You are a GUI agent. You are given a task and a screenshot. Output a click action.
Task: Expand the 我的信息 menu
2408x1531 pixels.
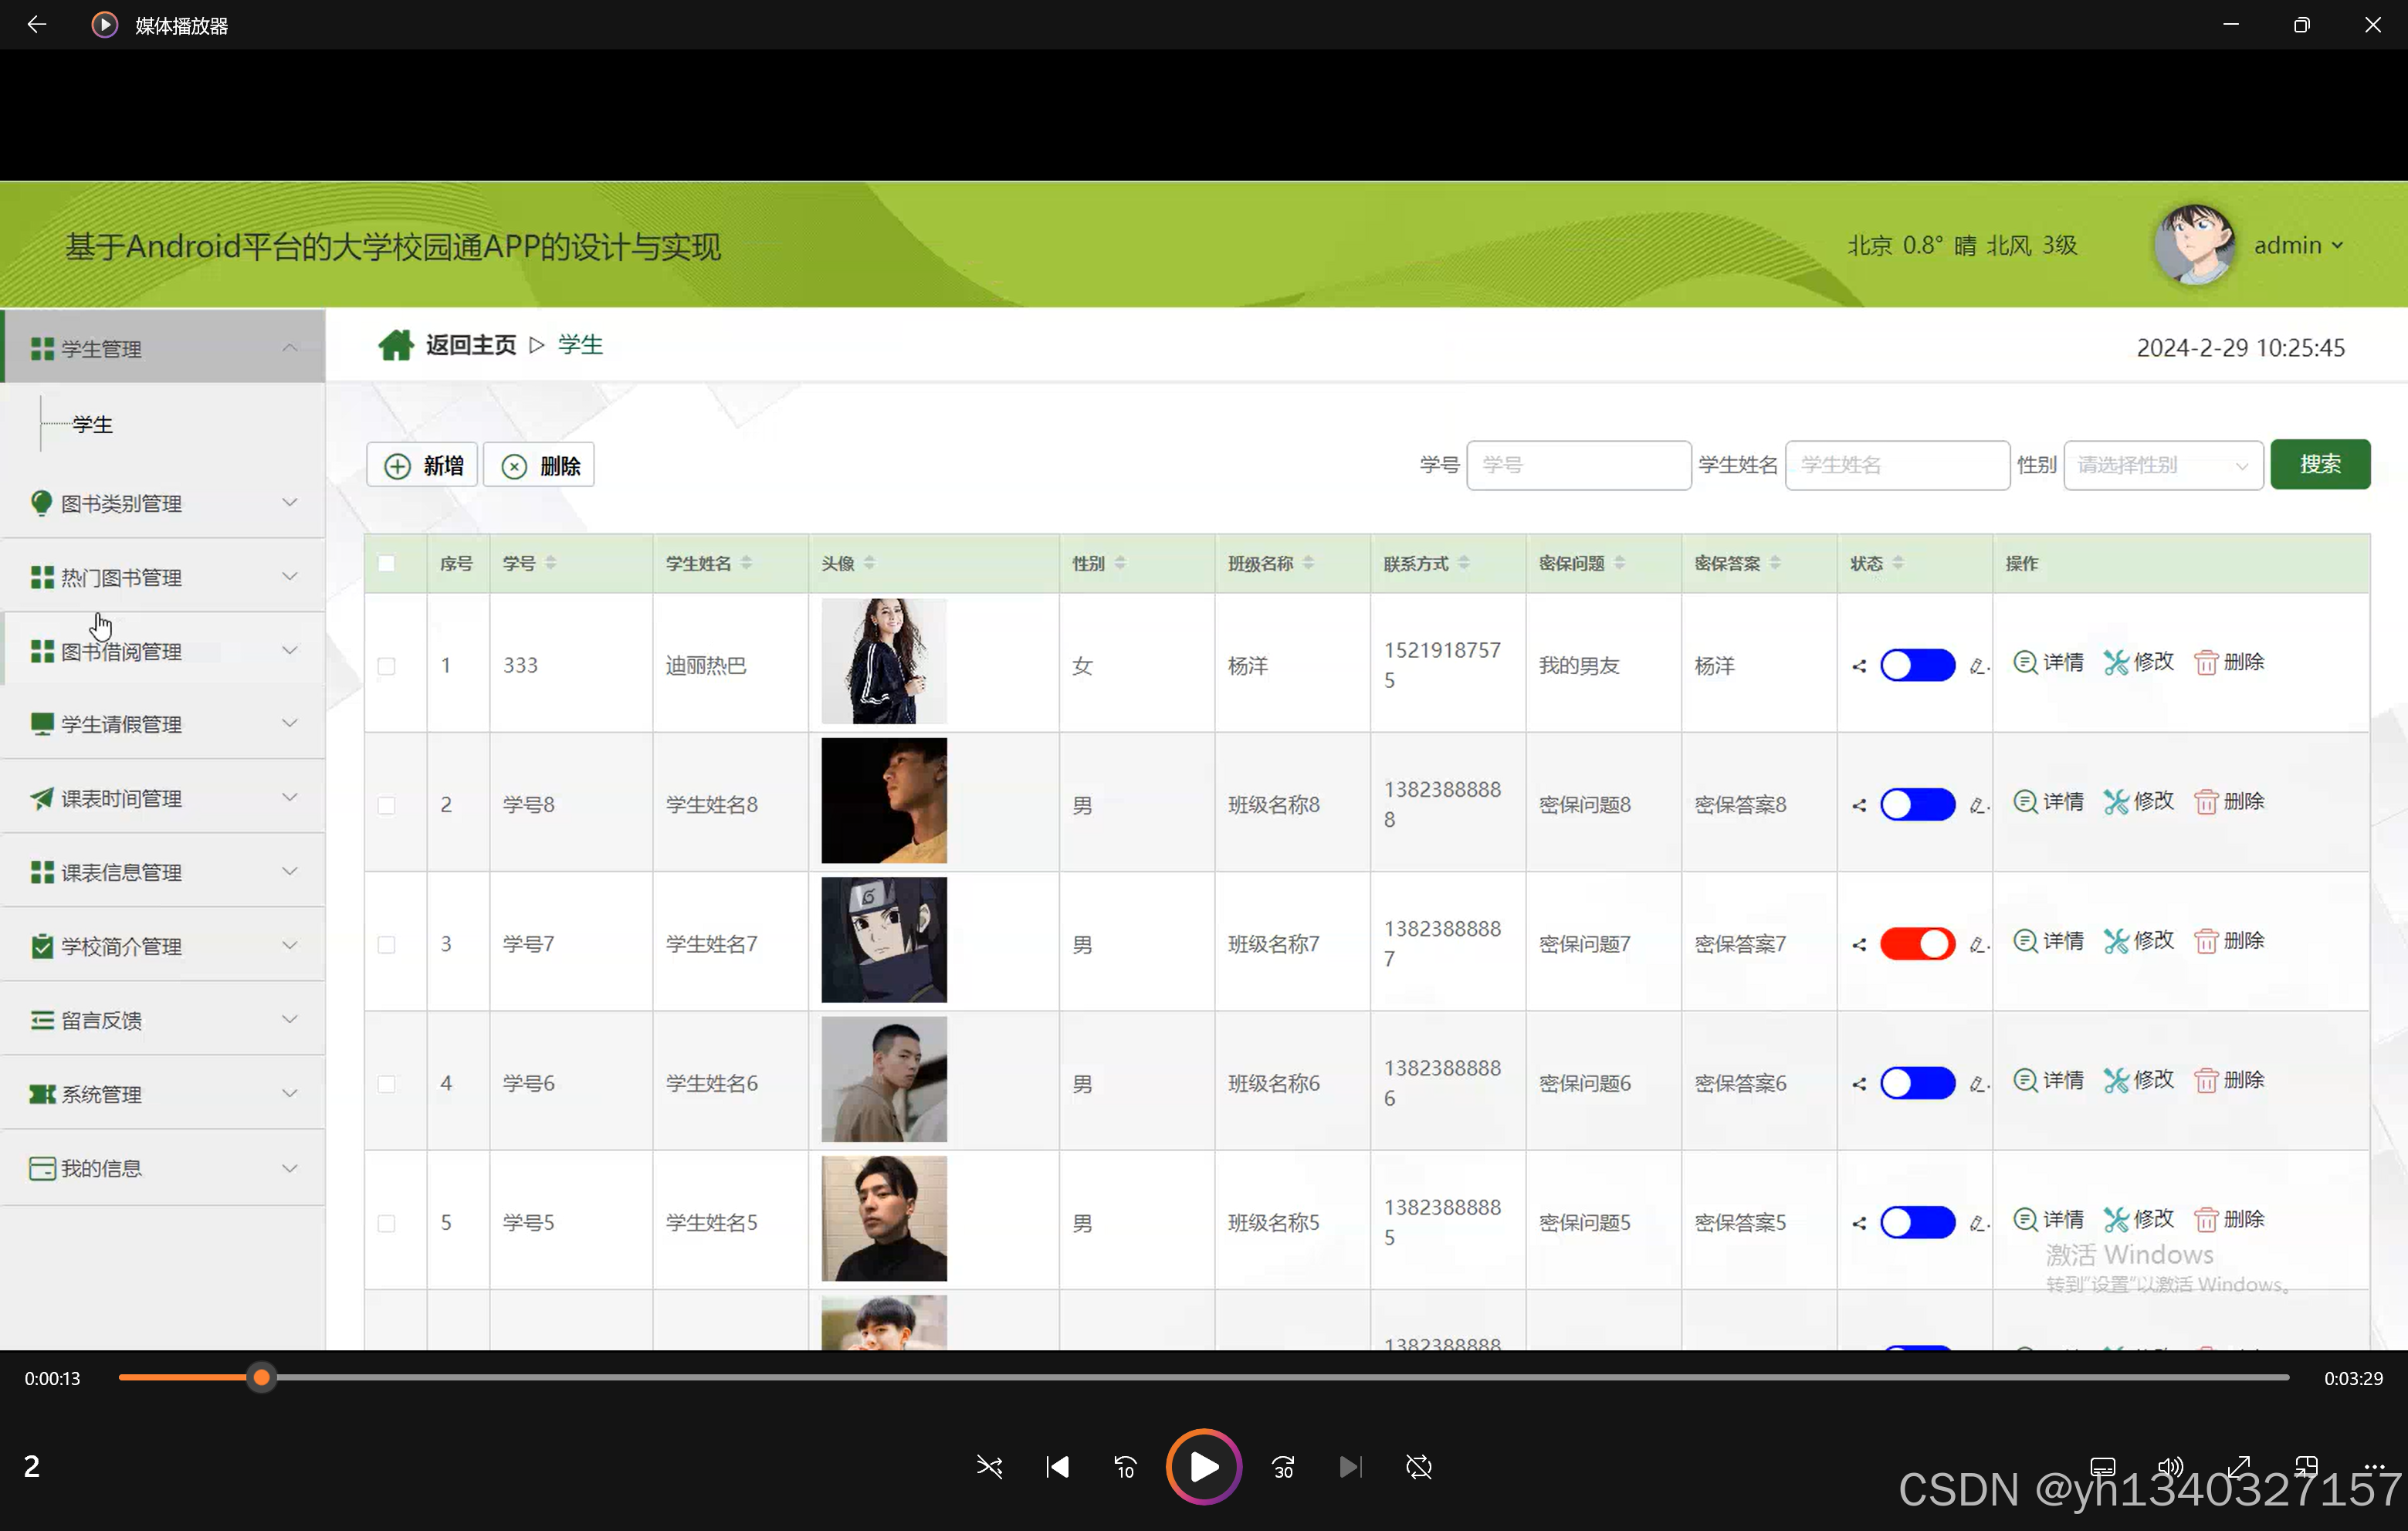[163, 1168]
